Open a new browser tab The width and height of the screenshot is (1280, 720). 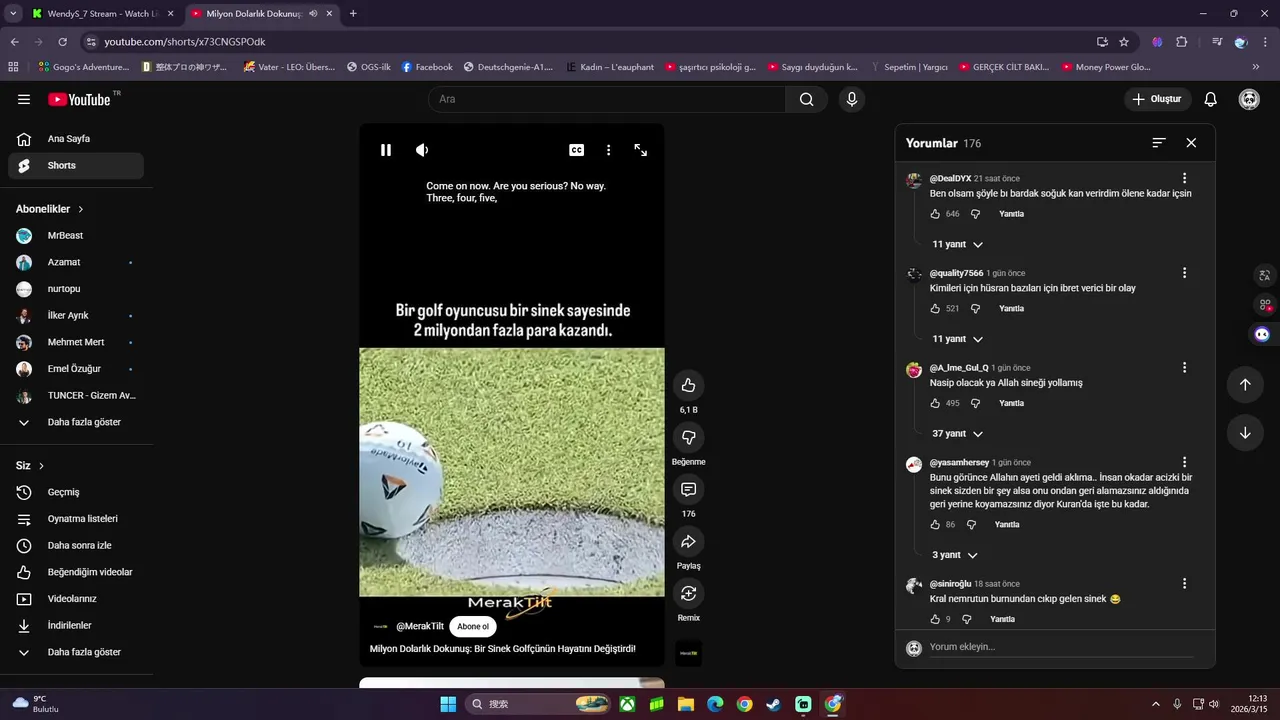353,14
